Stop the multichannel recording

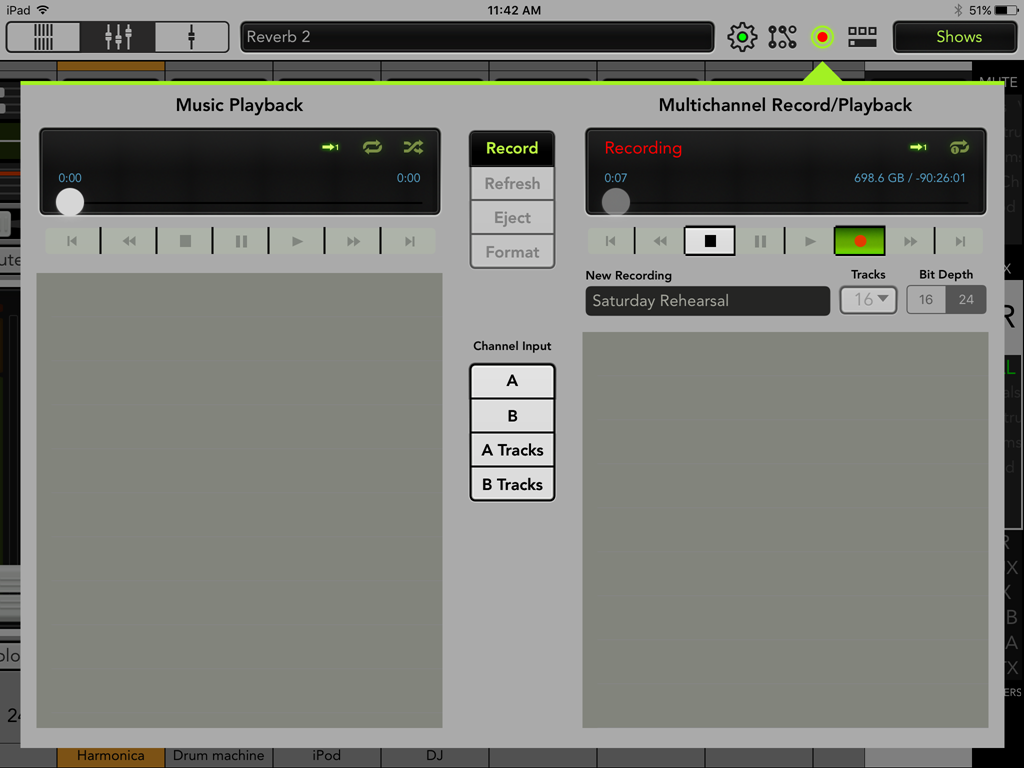[x=710, y=241]
